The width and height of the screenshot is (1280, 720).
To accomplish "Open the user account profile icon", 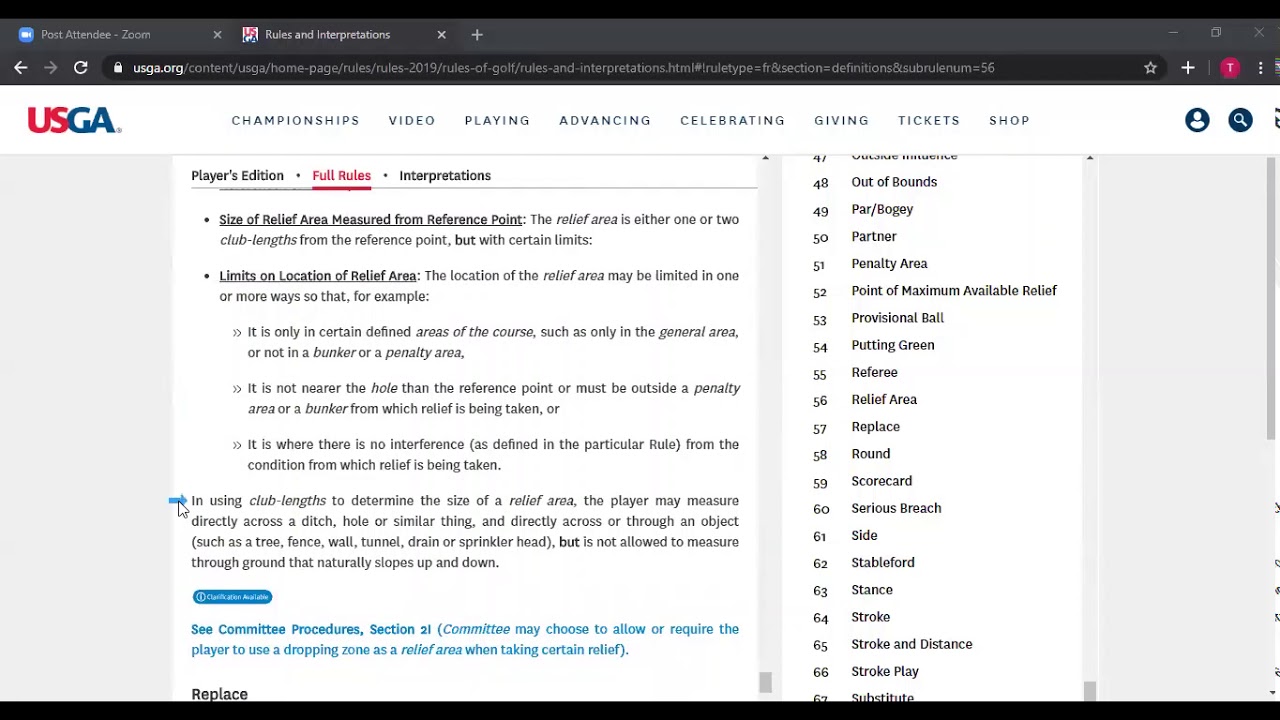I will 1197,120.
